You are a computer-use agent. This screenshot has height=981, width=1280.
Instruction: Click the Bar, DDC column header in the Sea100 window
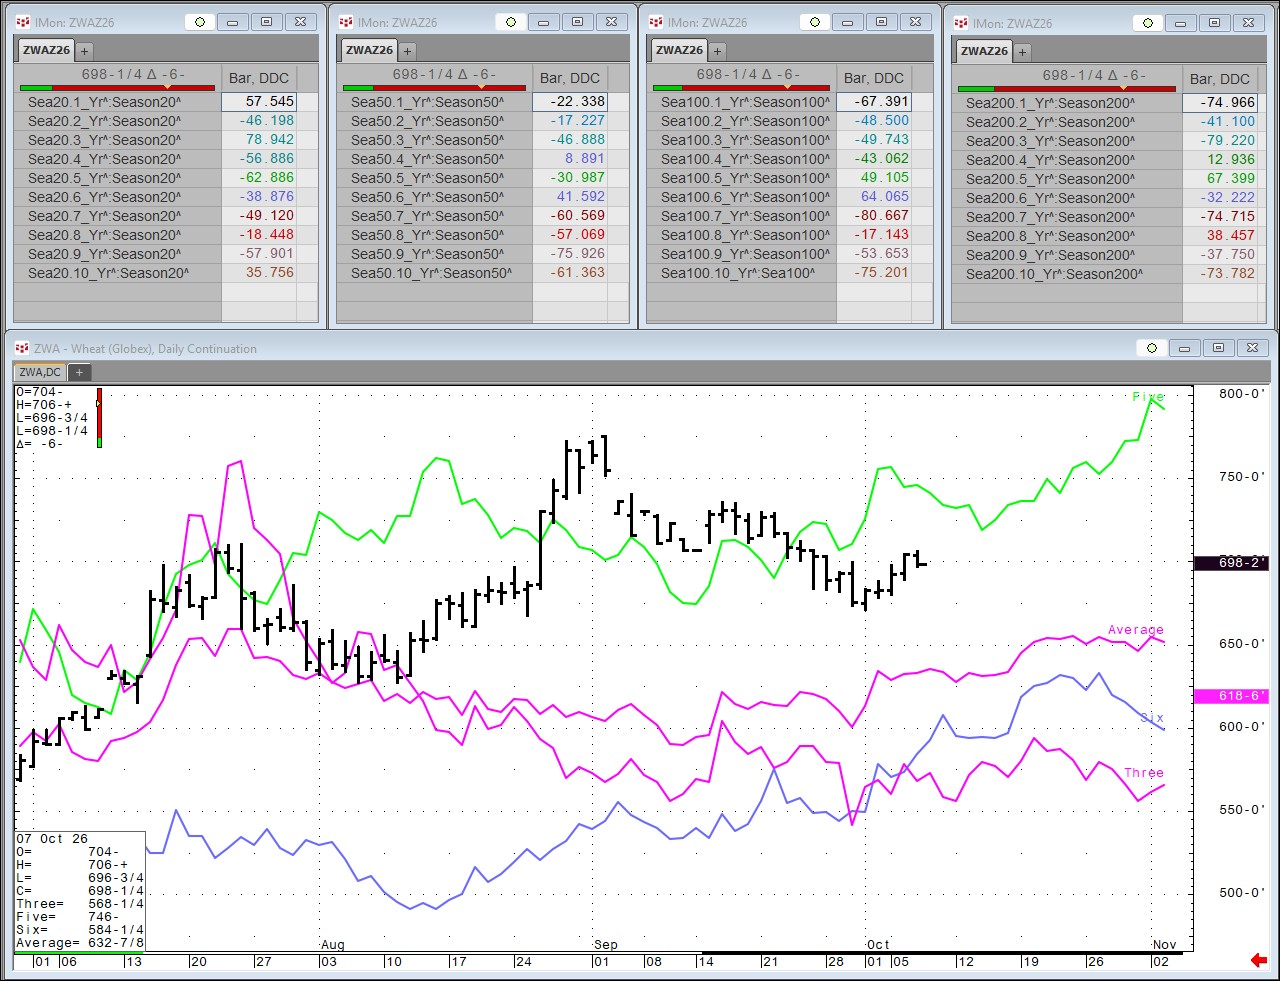click(x=874, y=78)
